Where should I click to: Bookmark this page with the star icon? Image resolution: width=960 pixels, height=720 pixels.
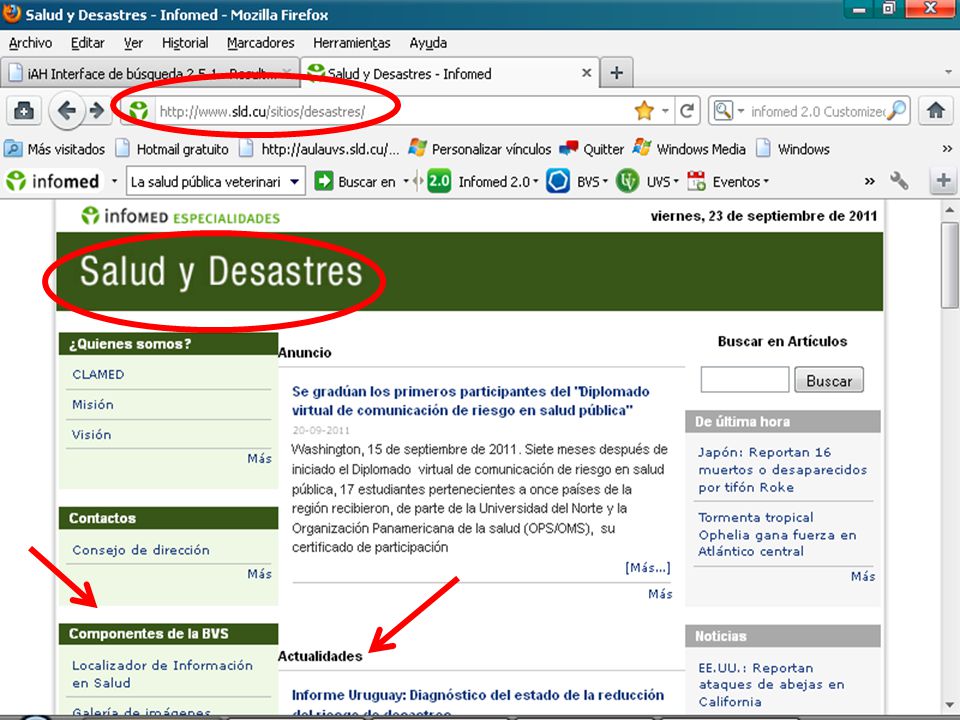[644, 111]
